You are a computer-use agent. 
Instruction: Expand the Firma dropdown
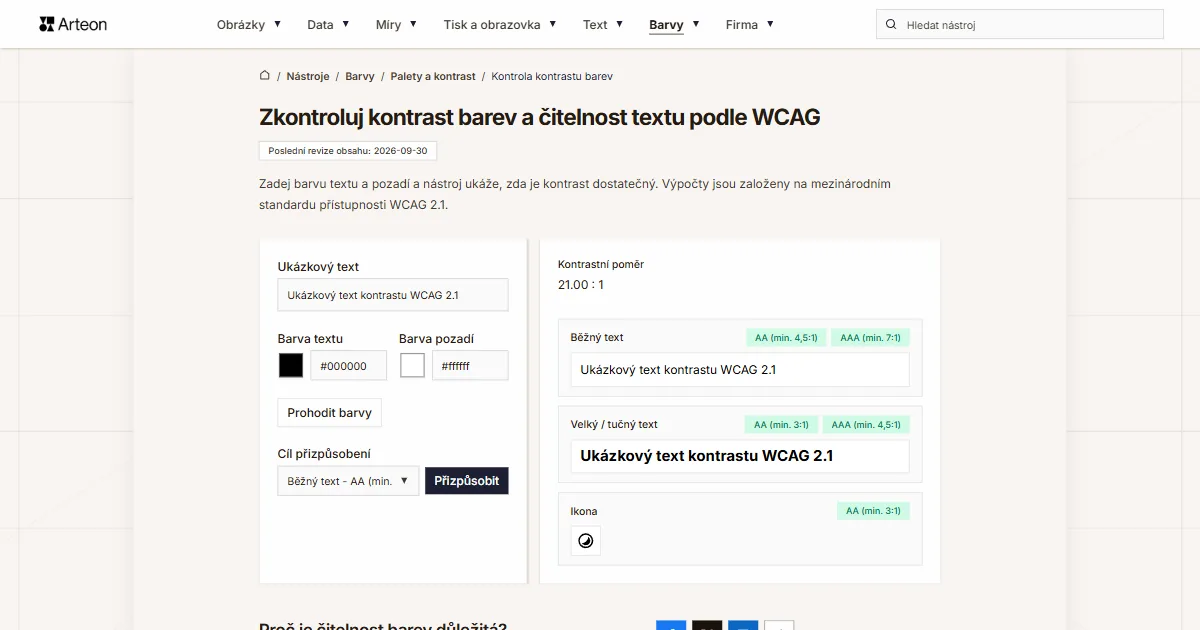(x=750, y=24)
